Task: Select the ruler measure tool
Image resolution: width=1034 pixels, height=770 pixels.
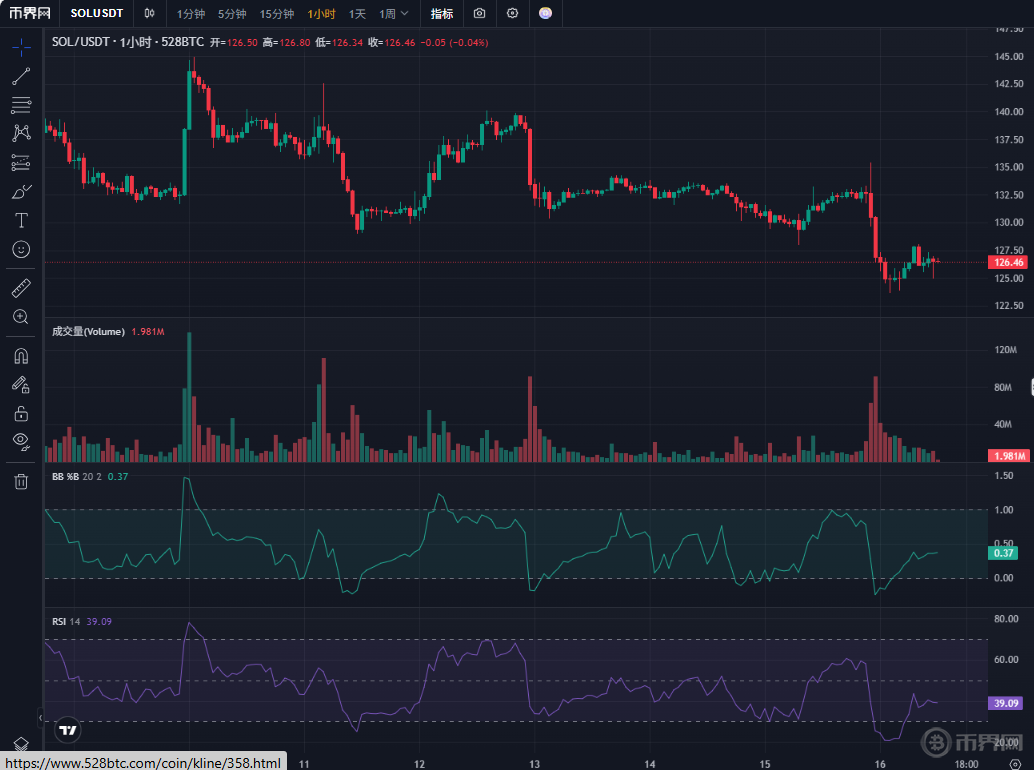Action: click(x=21, y=288)
